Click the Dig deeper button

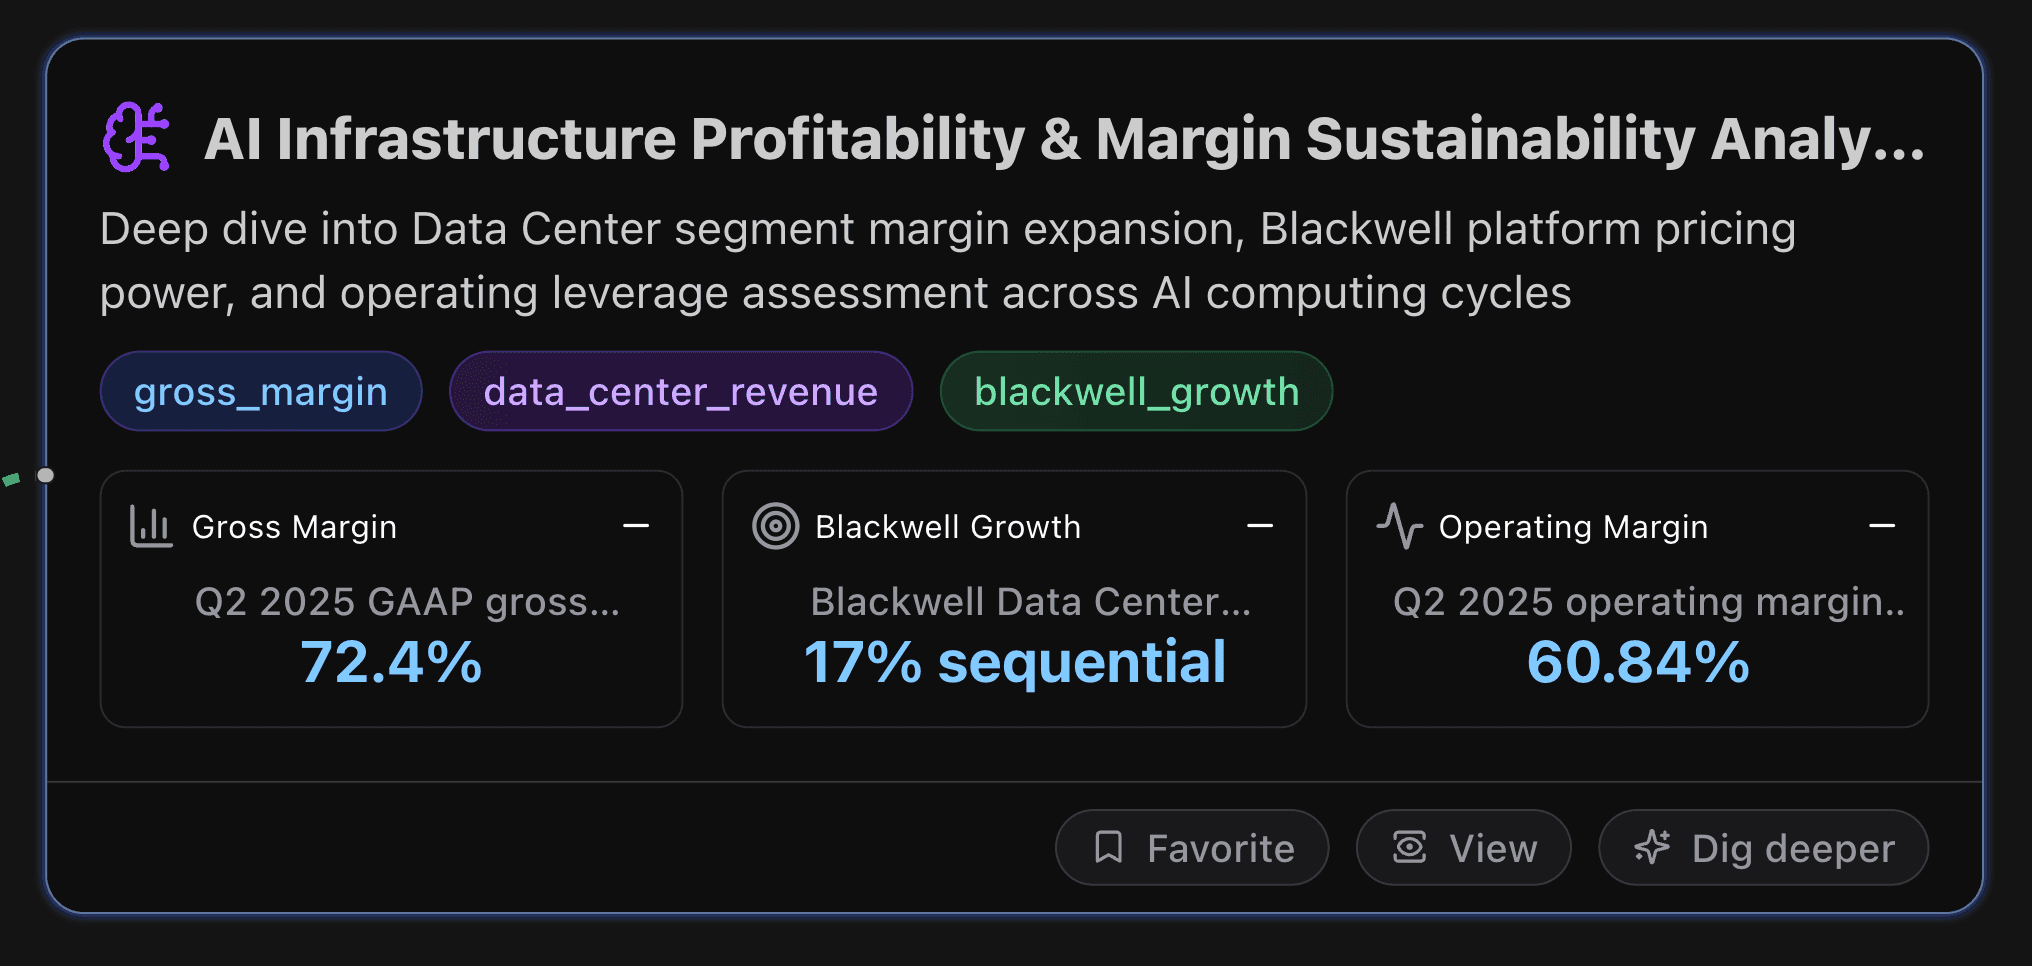pos(1763,847)
